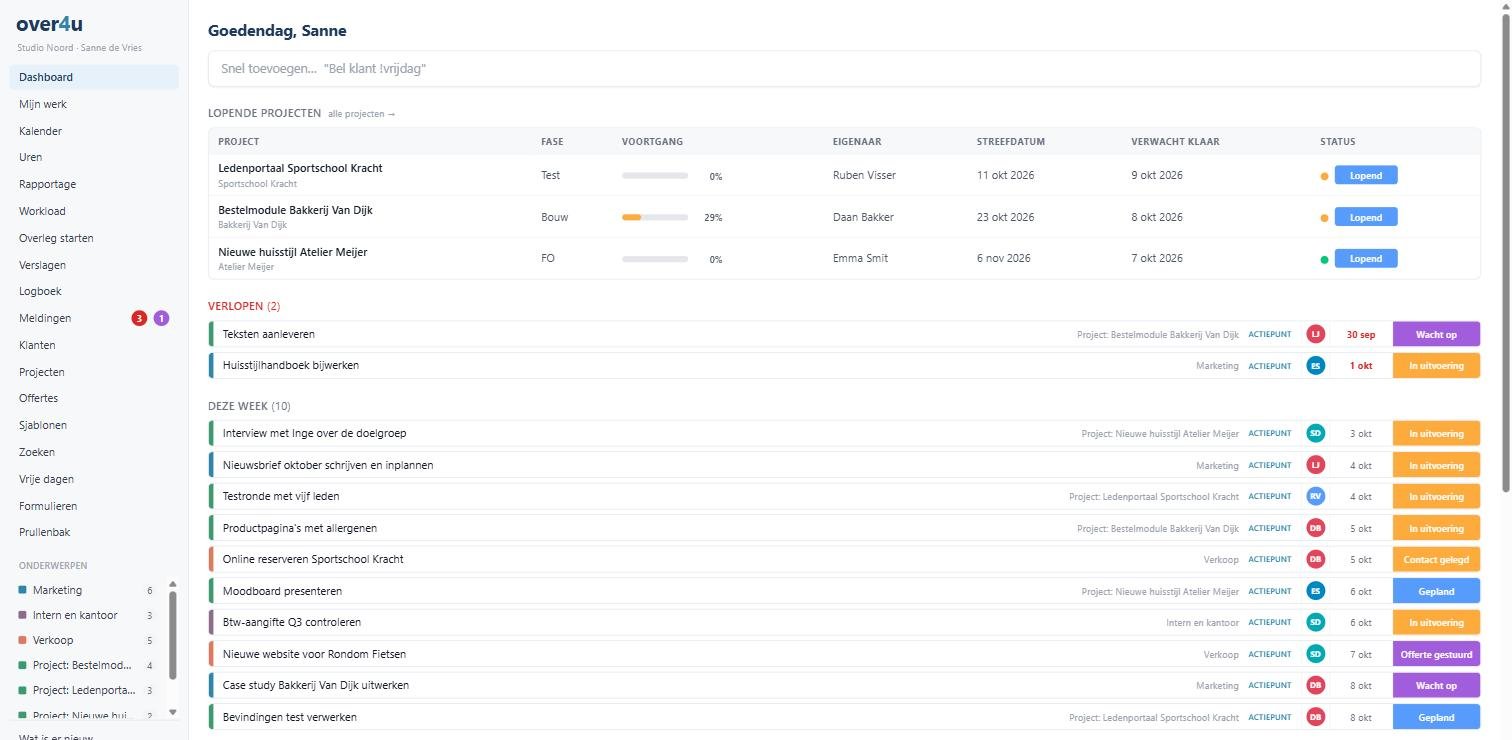Open the Prullenbak page
The height and width of the screenshot is (740, 1512).
coord(94,532)
